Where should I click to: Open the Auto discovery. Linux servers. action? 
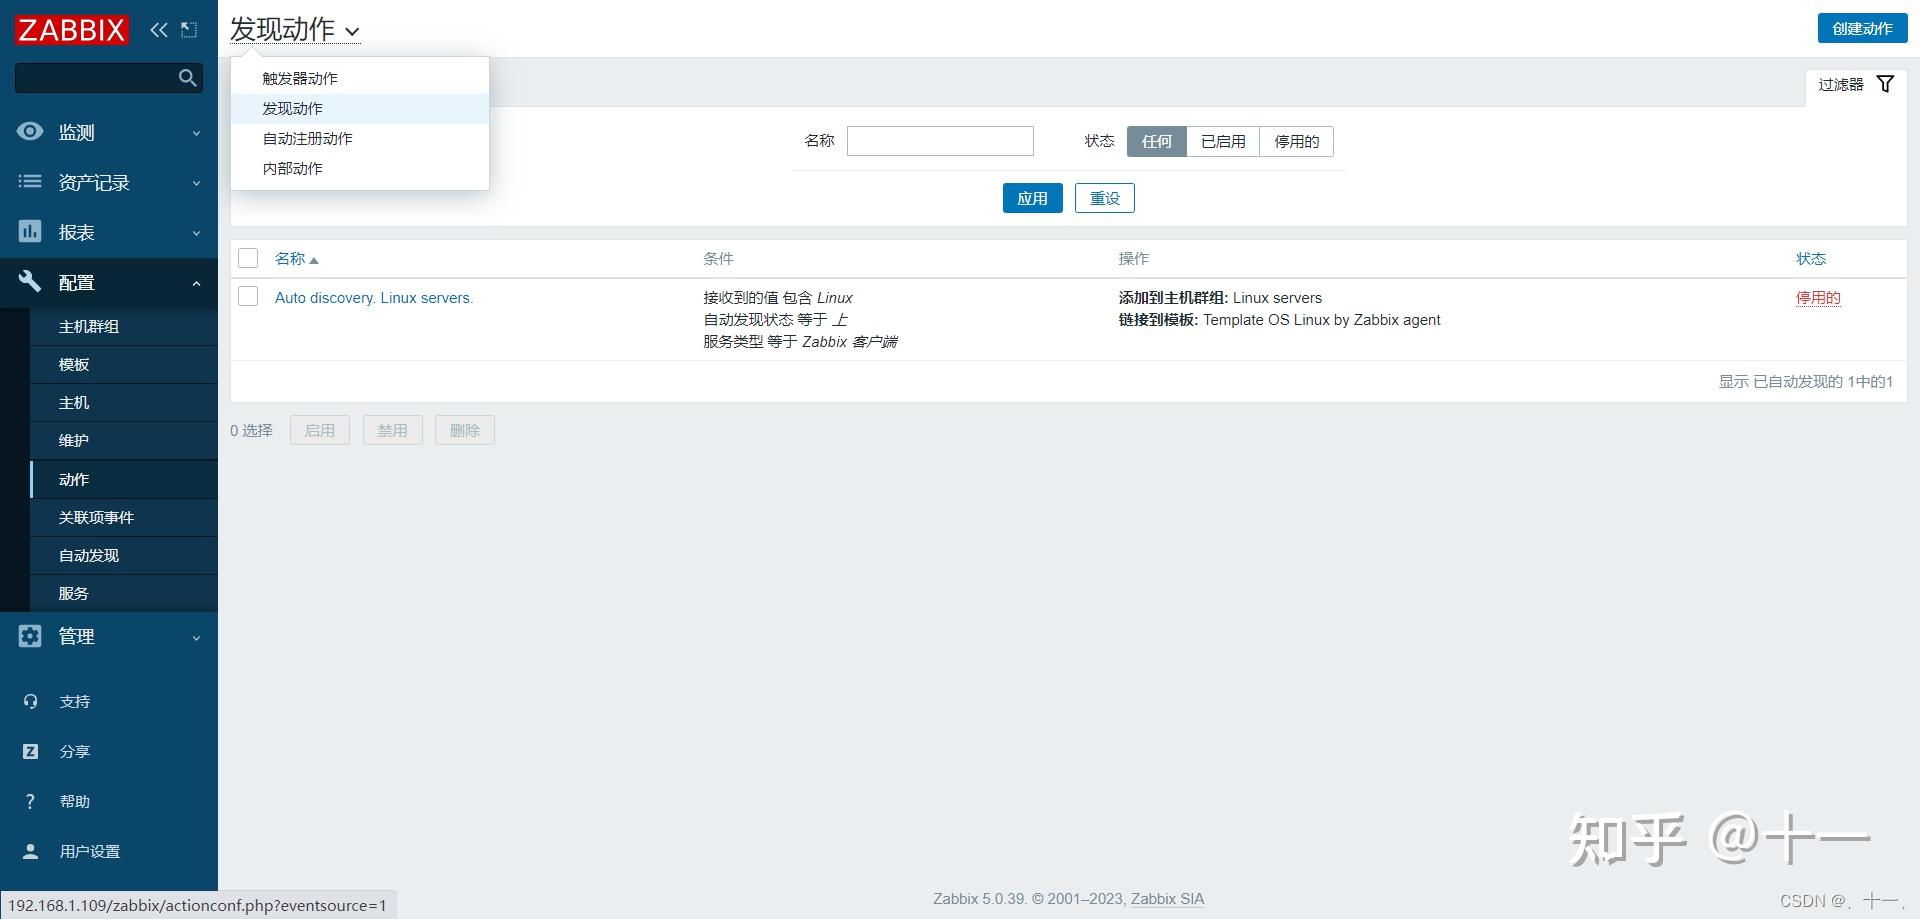tap(374, 297)
